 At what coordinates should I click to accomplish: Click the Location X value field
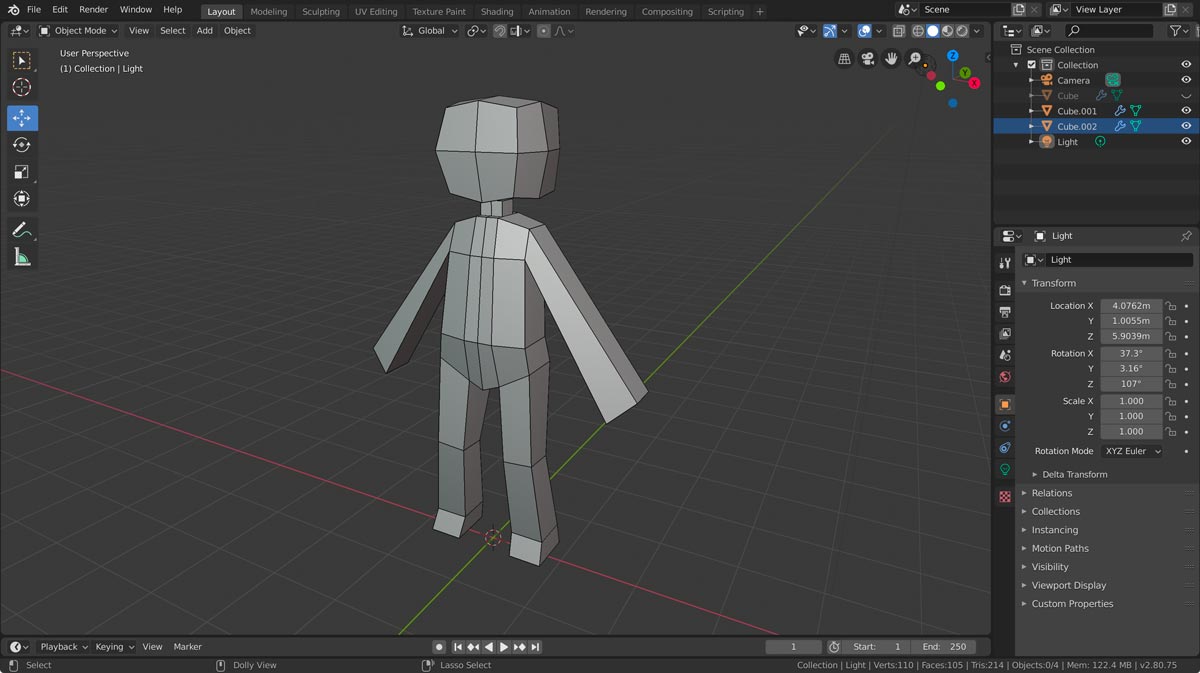pos(1131,306)
